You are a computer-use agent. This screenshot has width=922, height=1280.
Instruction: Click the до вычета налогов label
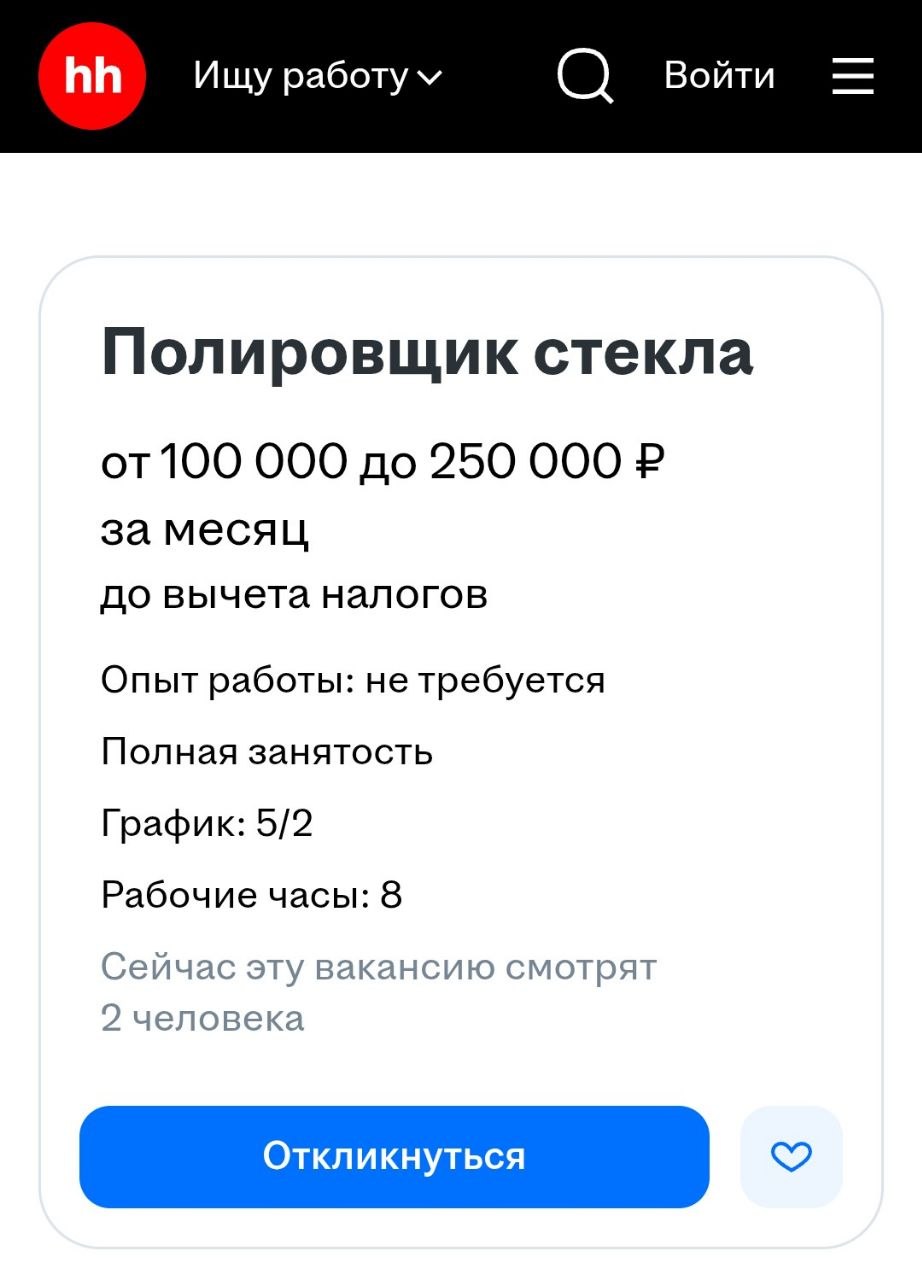click(x=294, y=594)
